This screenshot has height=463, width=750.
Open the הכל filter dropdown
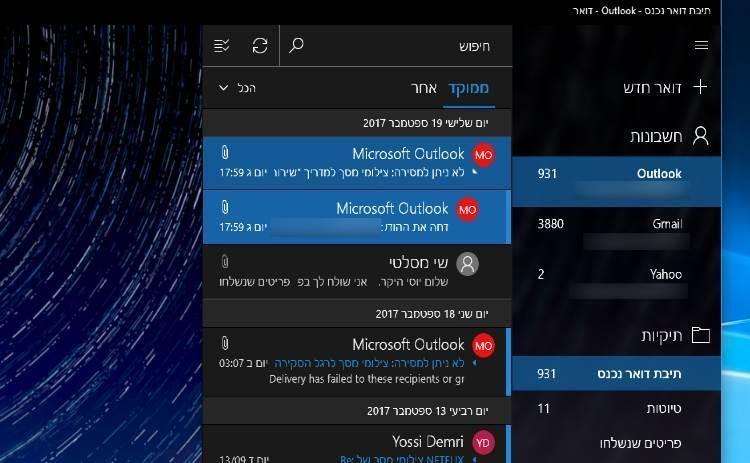point(237,88)
